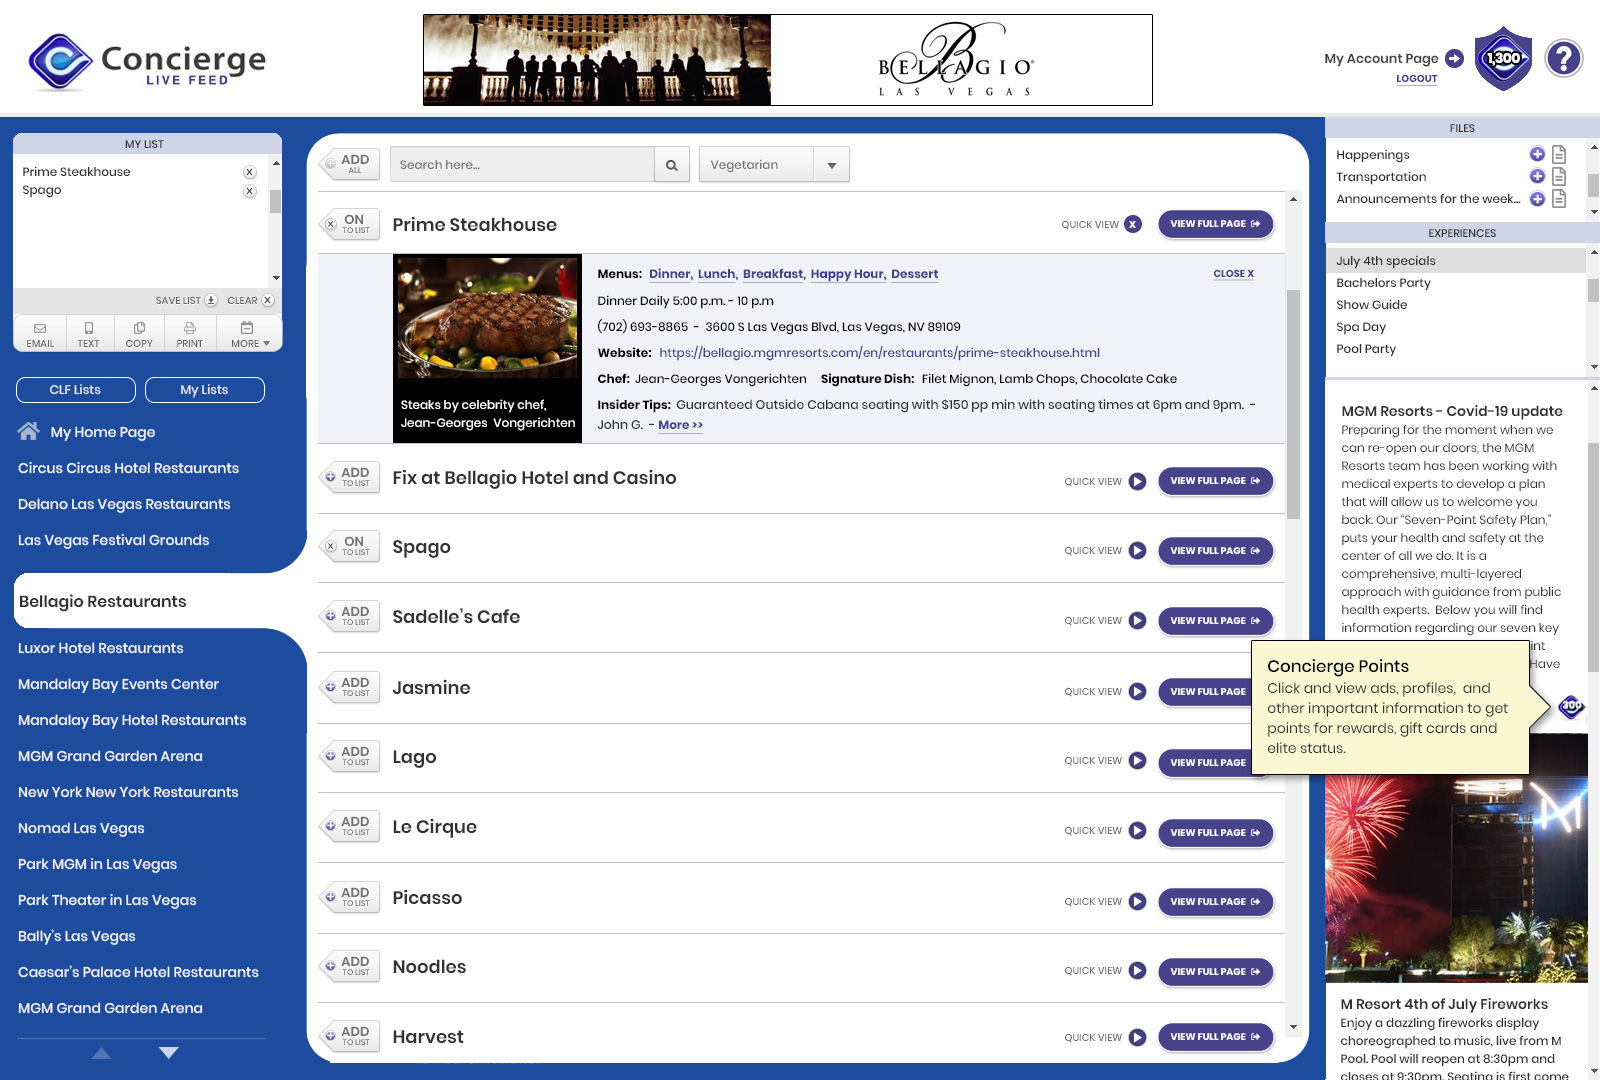Add Transportation file with plus icon
The height and width of the screenshot is (1080, 1600).
tap(1537, 176)
